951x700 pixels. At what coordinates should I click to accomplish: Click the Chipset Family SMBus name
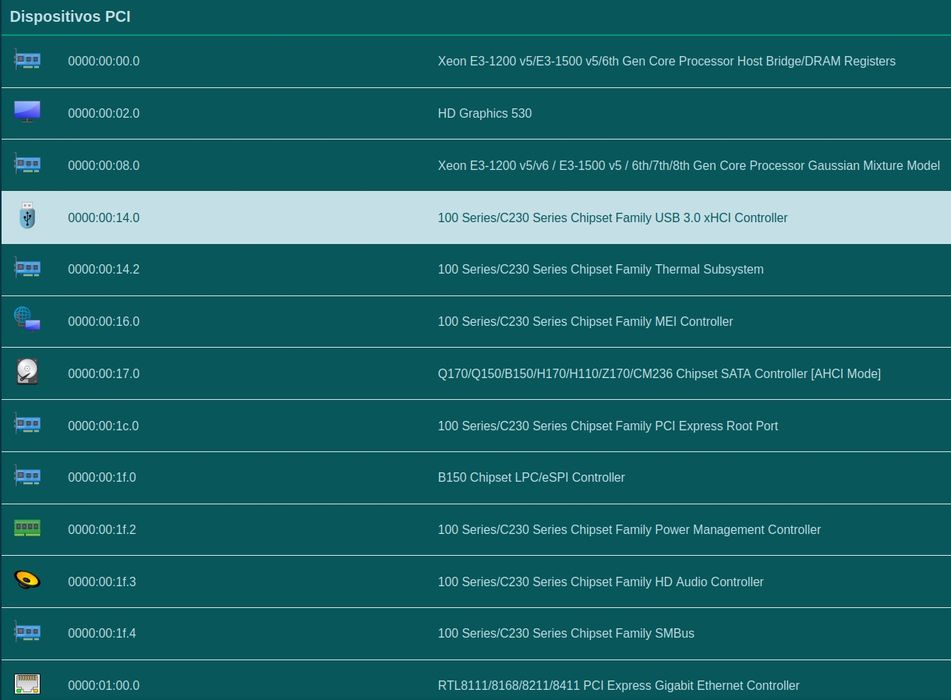566,633
